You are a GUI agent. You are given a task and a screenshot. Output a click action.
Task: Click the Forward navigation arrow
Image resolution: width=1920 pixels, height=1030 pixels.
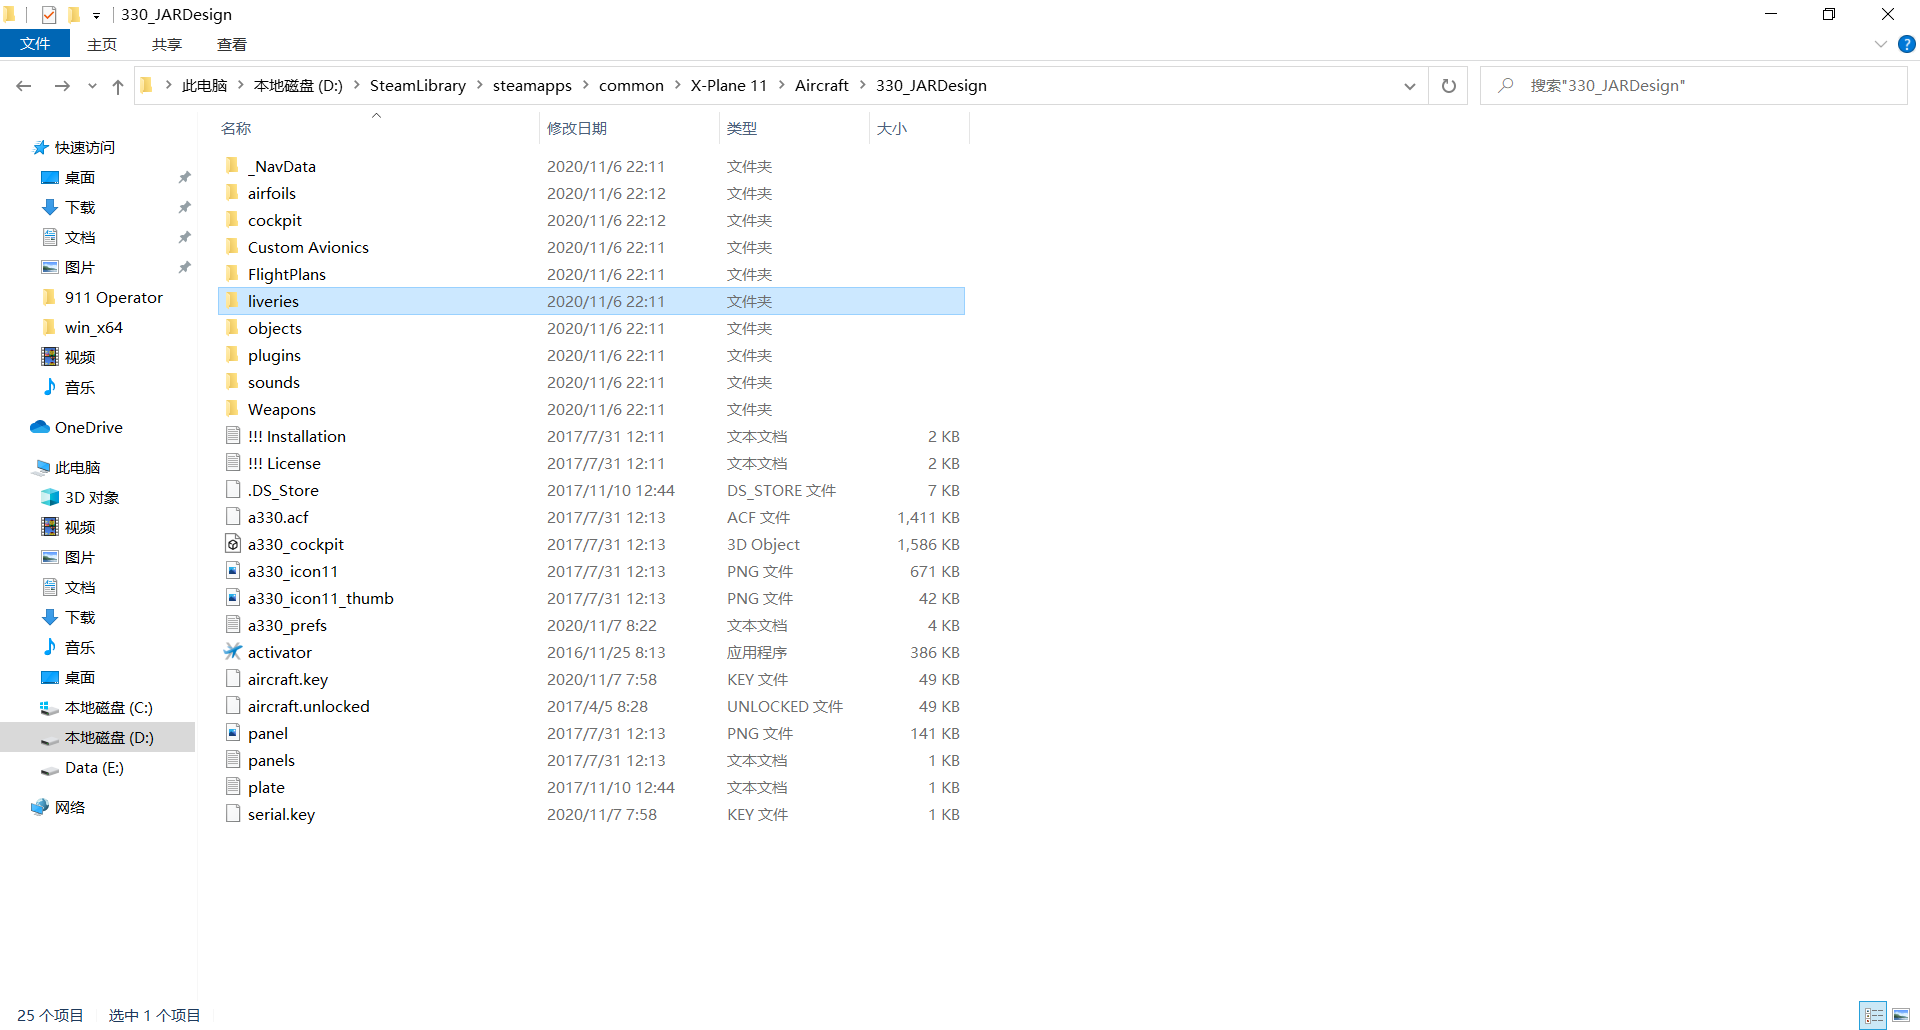tap(62, 86)
